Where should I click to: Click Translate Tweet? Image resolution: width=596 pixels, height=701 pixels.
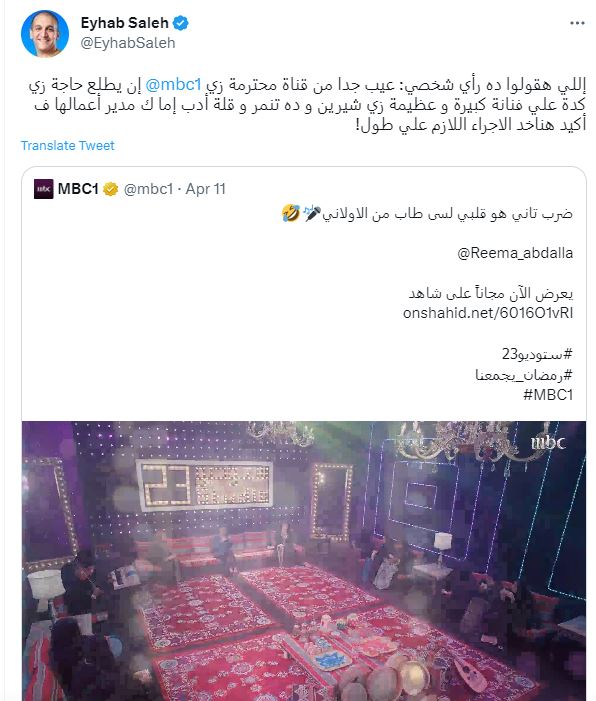click(68, 145)
